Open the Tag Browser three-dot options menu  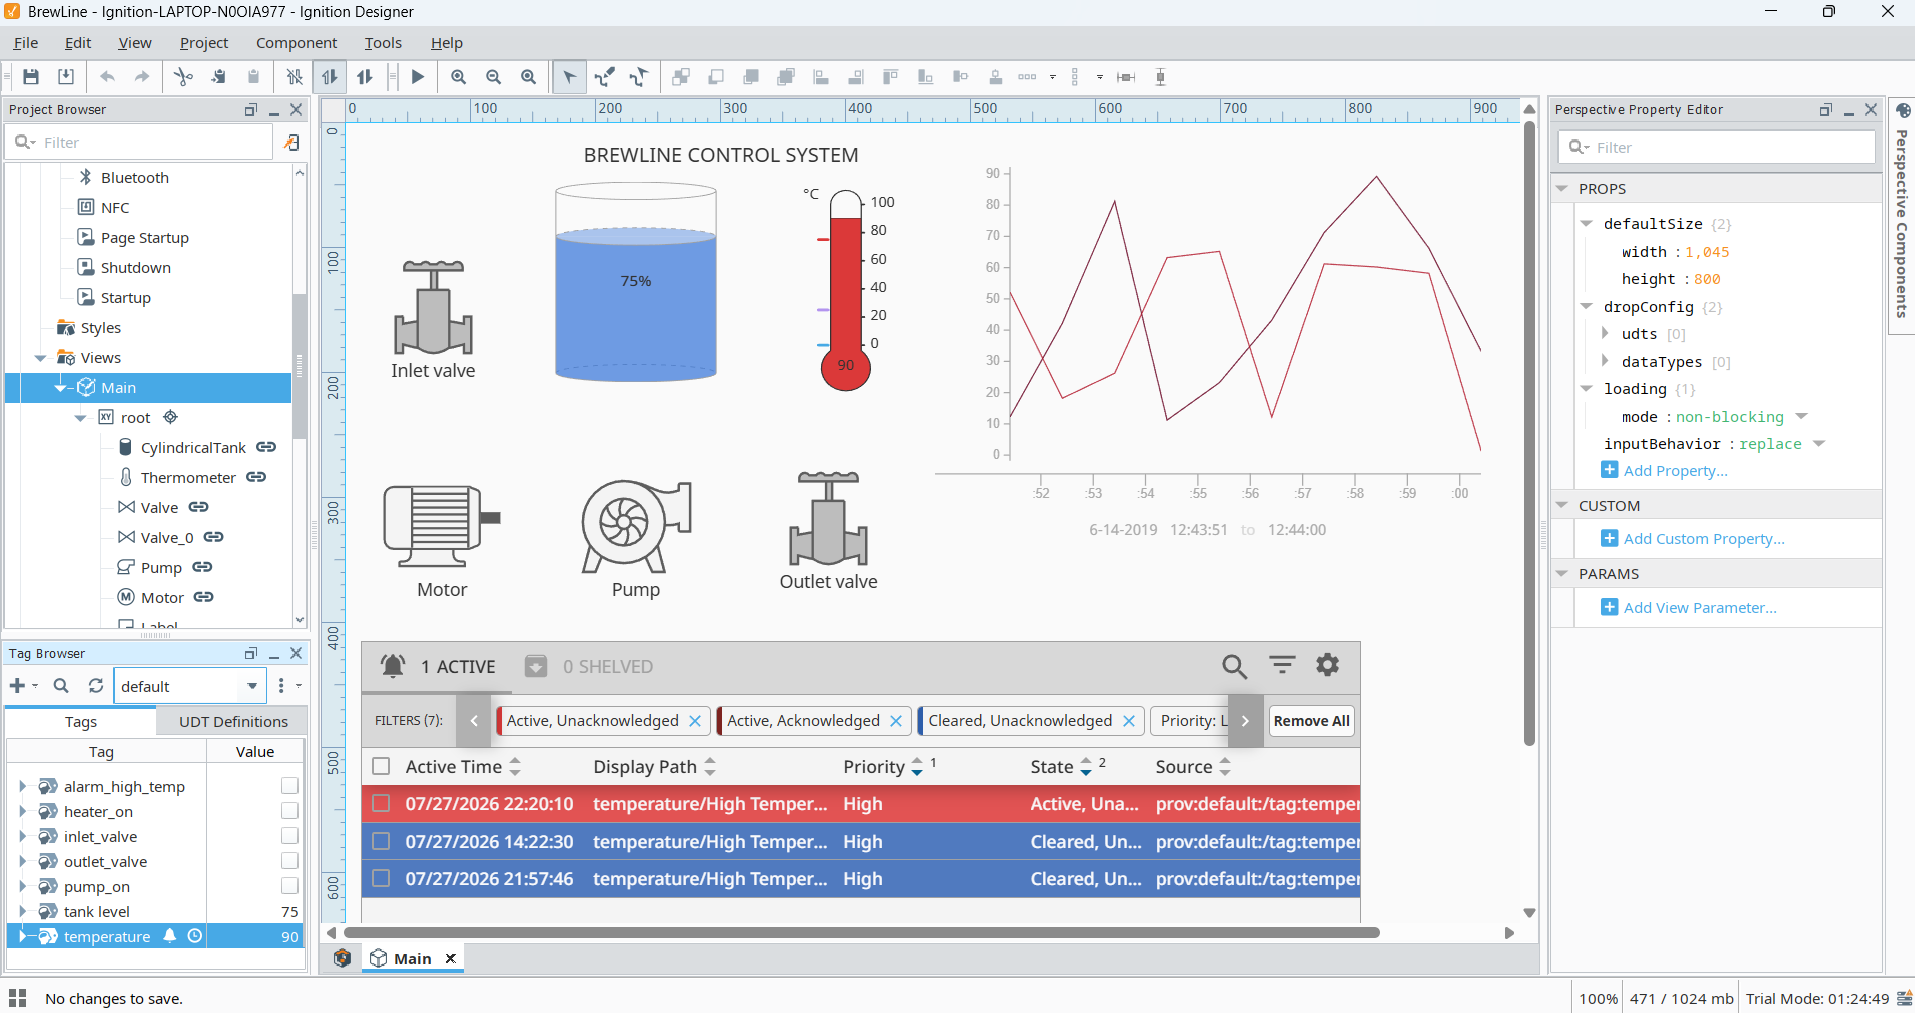(x=281, y=686)
